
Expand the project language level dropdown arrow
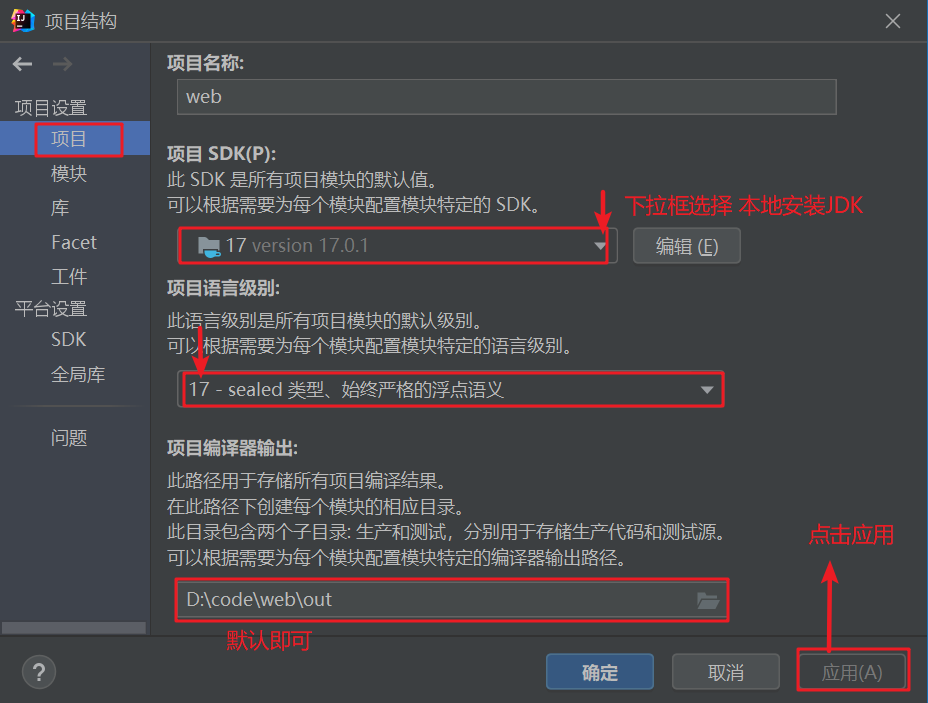pyautogui.click(x=707, y=390)
